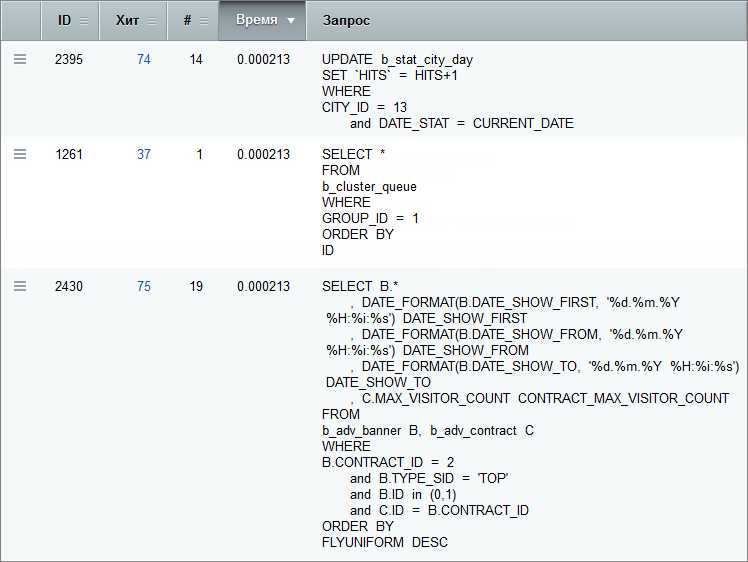The width and height of the screenshot is (748, 562).
Task: Click the grip icon next to # header
Action: click(204, 21)
